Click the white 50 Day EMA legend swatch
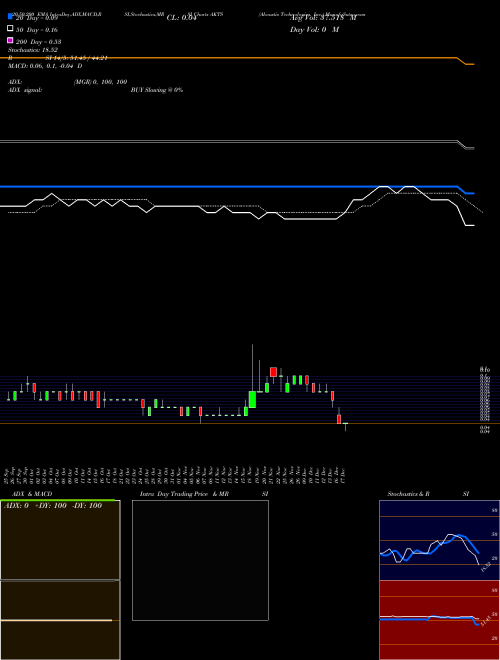500x660 pixels. (10, 29)
